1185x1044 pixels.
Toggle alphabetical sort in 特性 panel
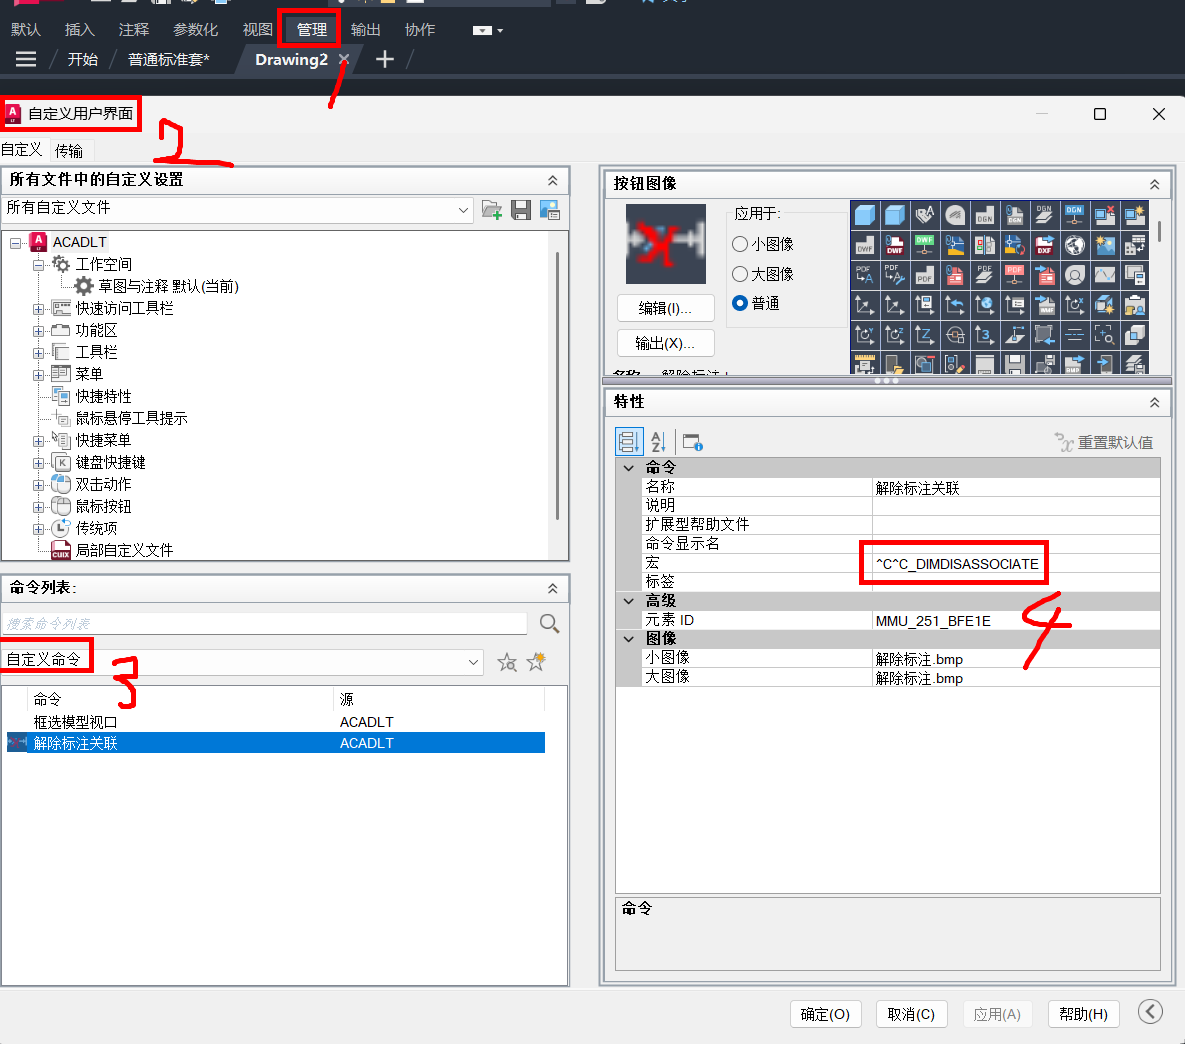coord(658,441)
